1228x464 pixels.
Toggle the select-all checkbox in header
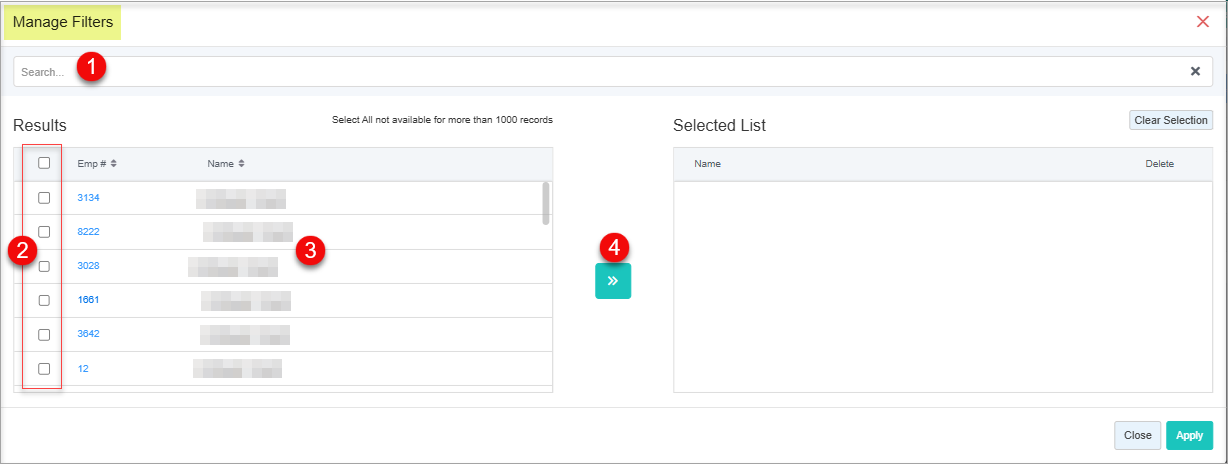(44, 163)
